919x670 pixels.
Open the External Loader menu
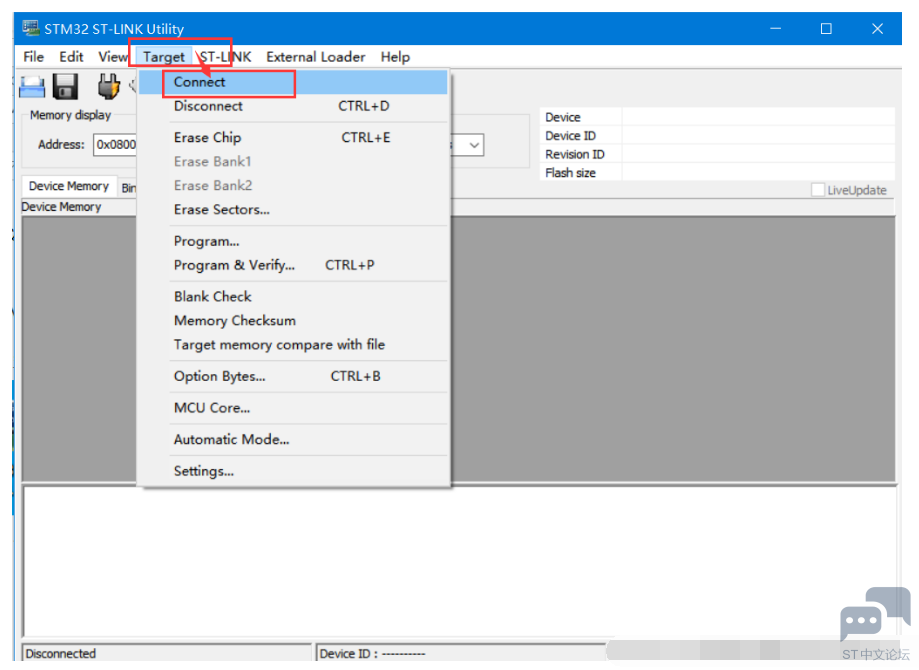315,57
